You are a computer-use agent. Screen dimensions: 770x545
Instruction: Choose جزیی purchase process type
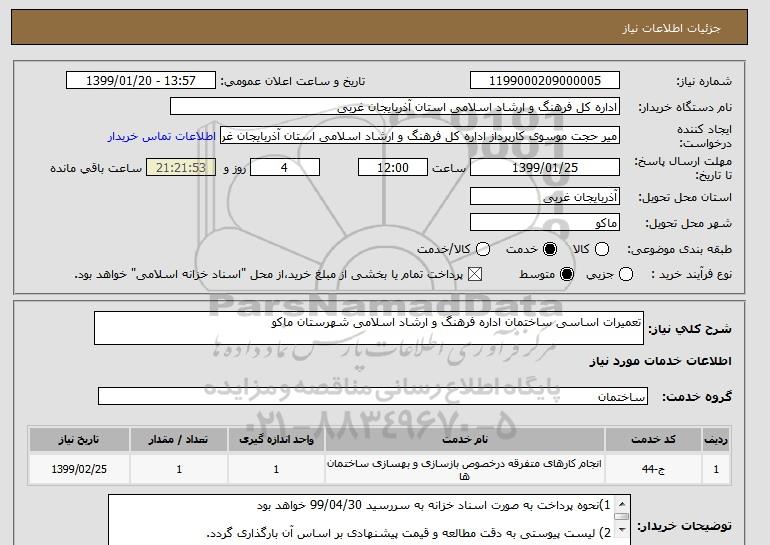[626, 274]
